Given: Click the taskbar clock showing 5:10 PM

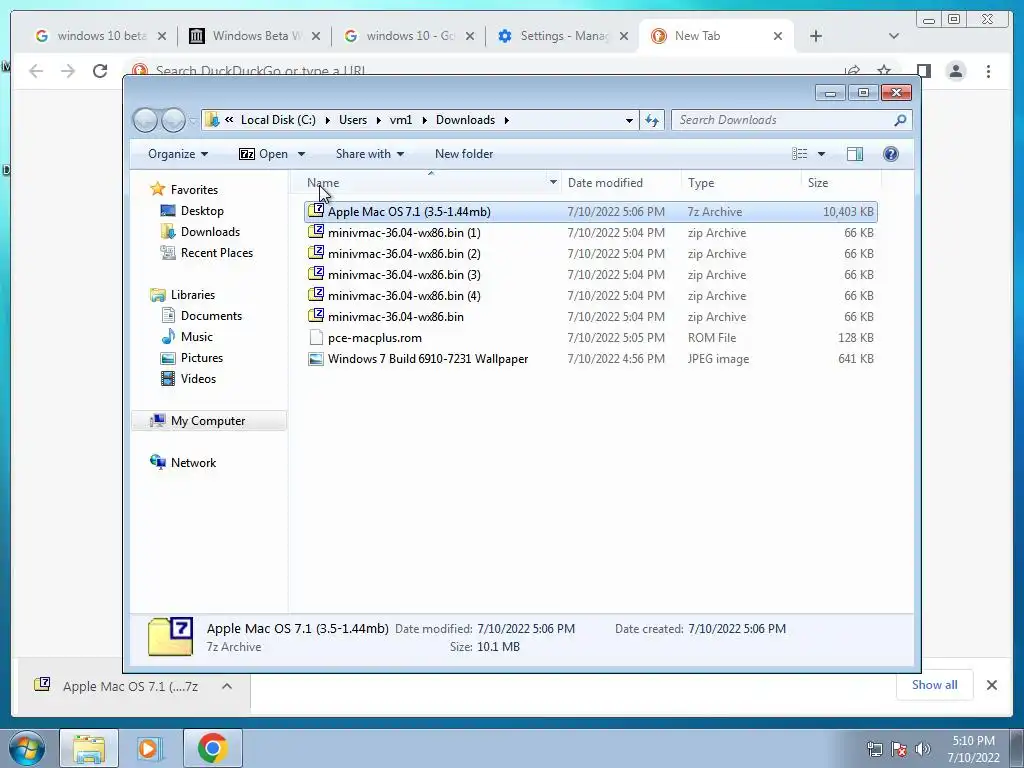Looking at the screenshot, I should (x=974, y=749).
